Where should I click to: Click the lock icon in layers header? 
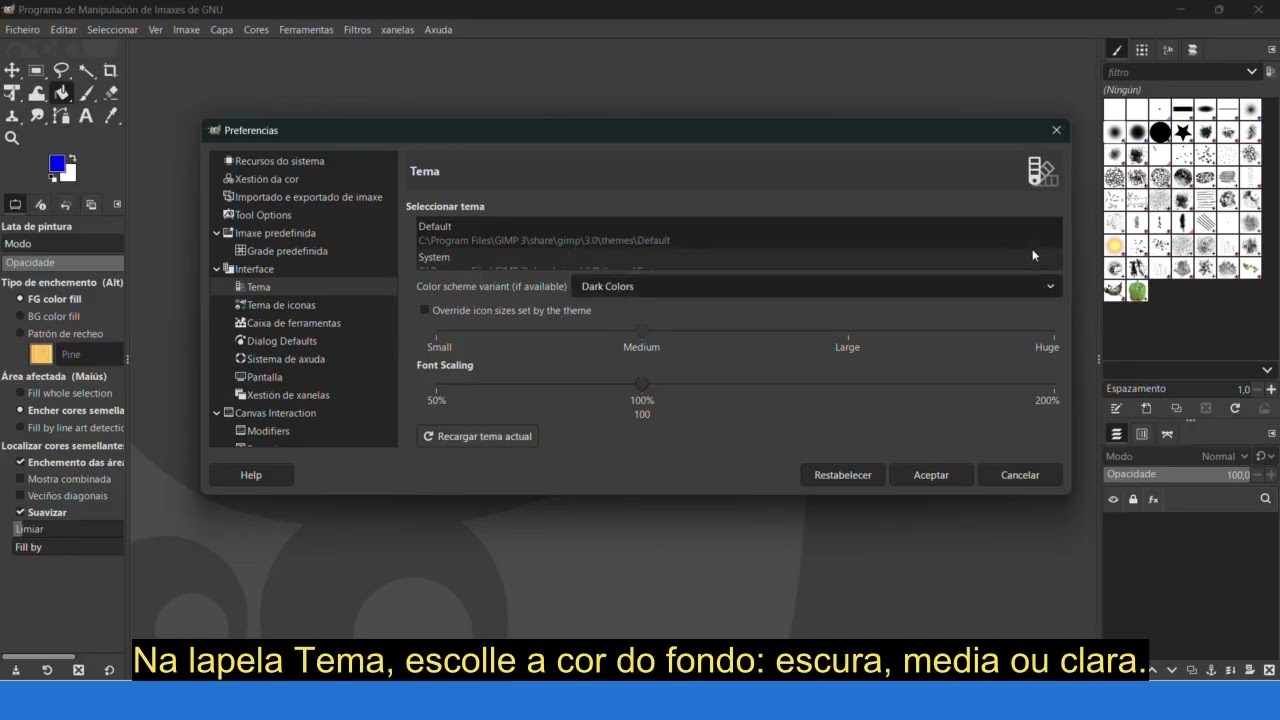coord(1133,499)
